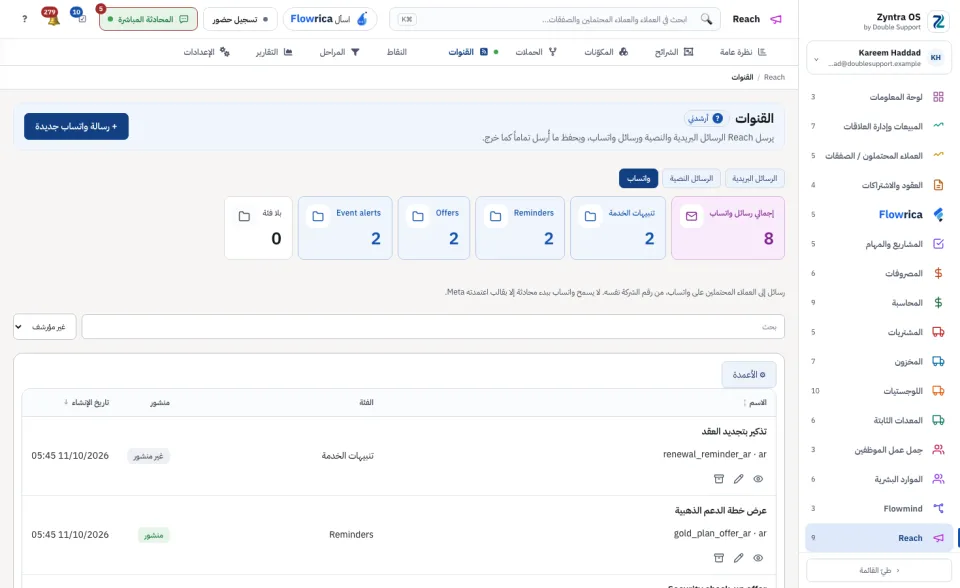Select الرسائل النصية channel tab
This screenshot has width=960, height=588.
click(691, 178)
